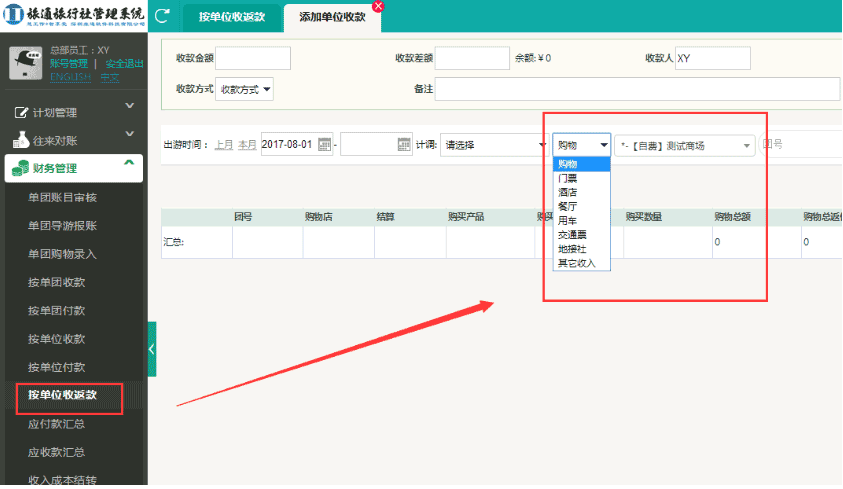Click the 结算 column header
This screenshot has height=489, width=843.
(x=385, y=217)
